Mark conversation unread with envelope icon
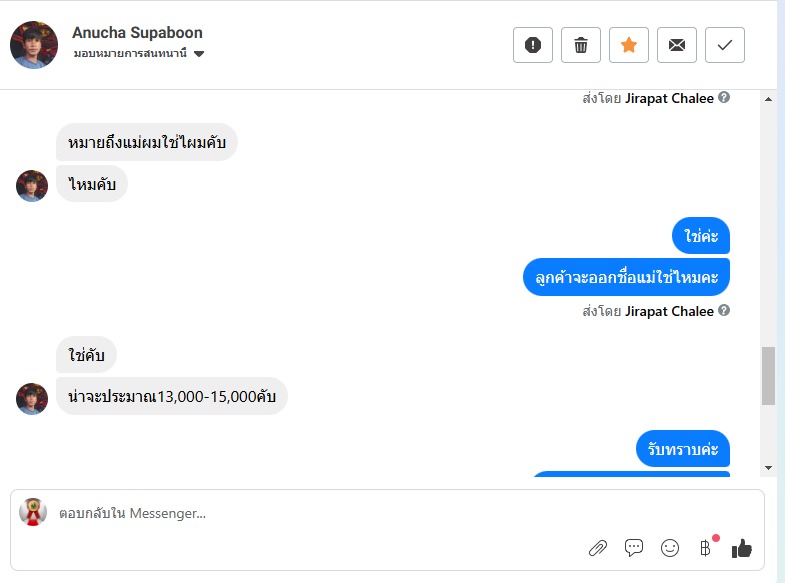 (677, 45)
